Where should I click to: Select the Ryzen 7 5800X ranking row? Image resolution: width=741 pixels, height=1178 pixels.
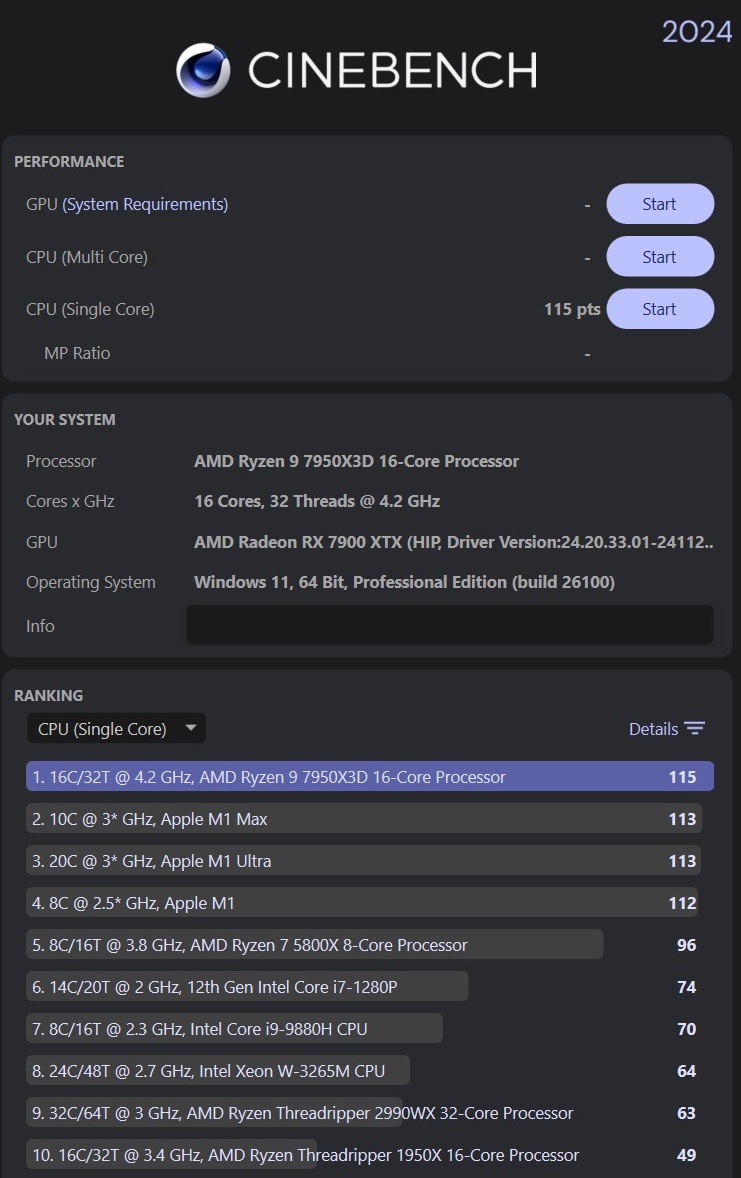(x=314, y=945)
